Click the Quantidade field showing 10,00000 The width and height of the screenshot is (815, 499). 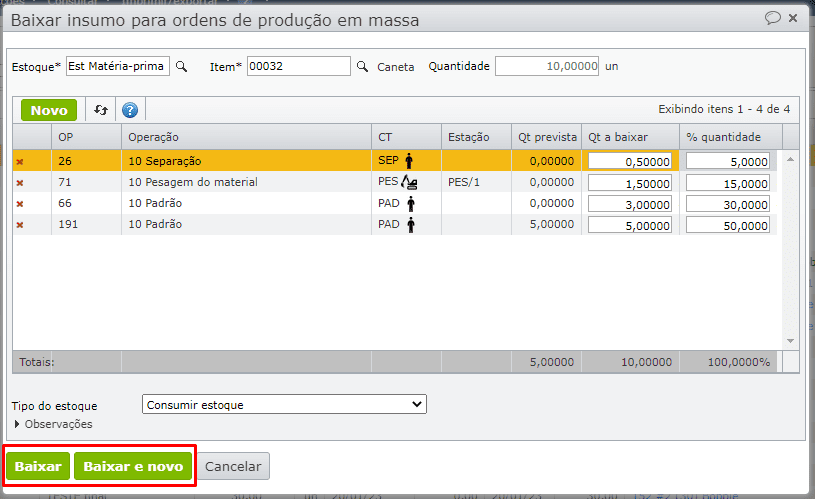[547, 66]
